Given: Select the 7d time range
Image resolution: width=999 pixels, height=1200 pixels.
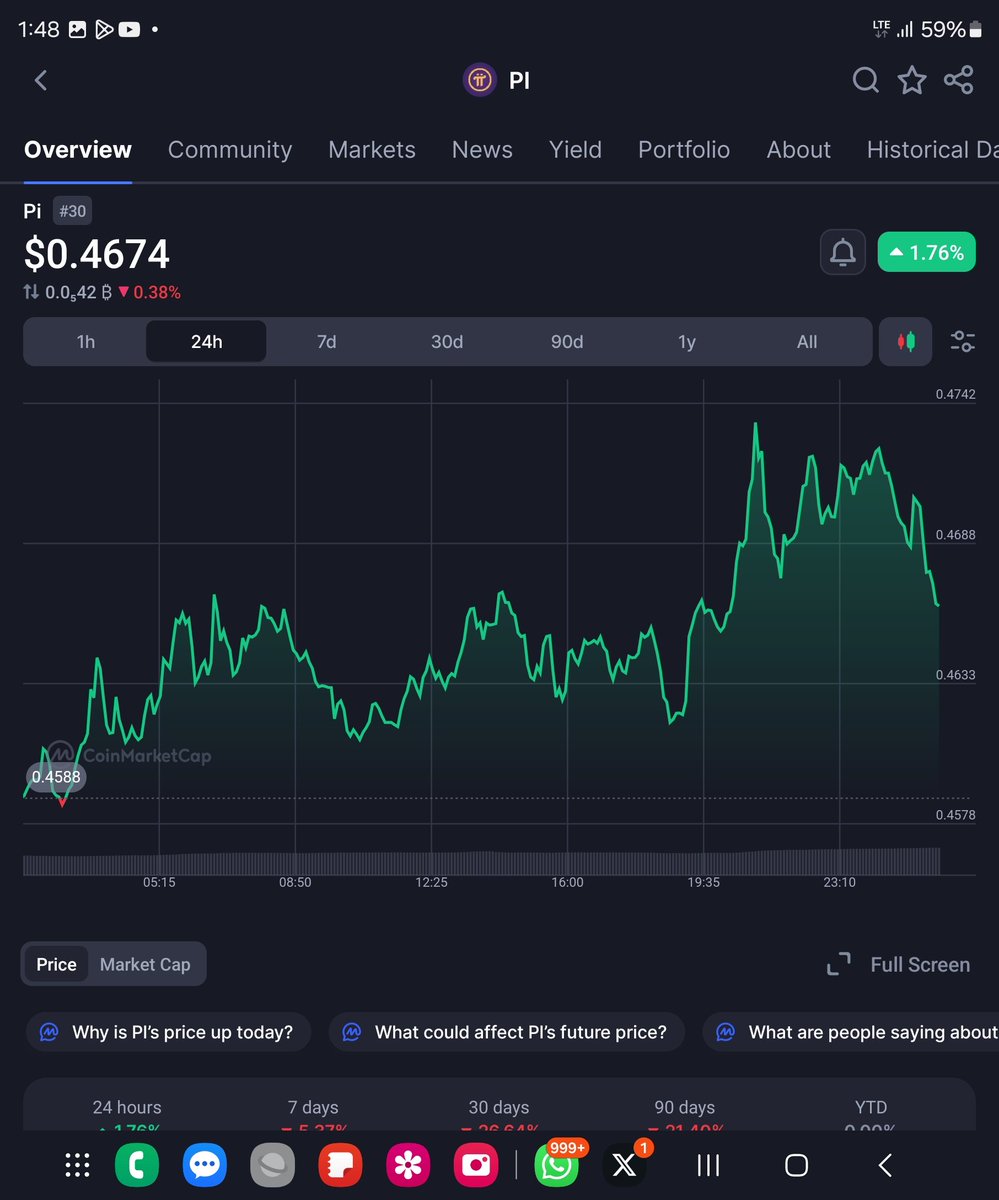Looking at the screenshot, I should coord(326,342).
